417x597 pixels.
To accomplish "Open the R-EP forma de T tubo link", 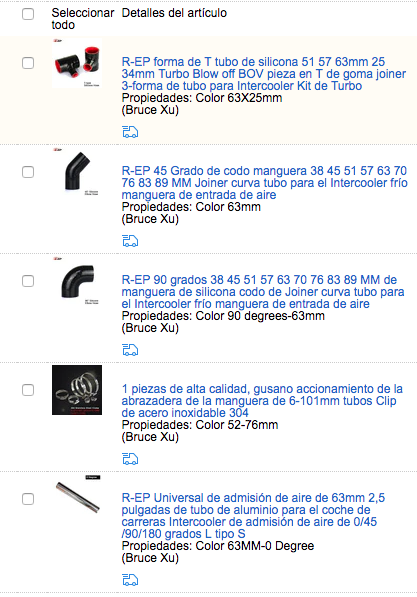I will pyautogui.click(x=264, y=73).
